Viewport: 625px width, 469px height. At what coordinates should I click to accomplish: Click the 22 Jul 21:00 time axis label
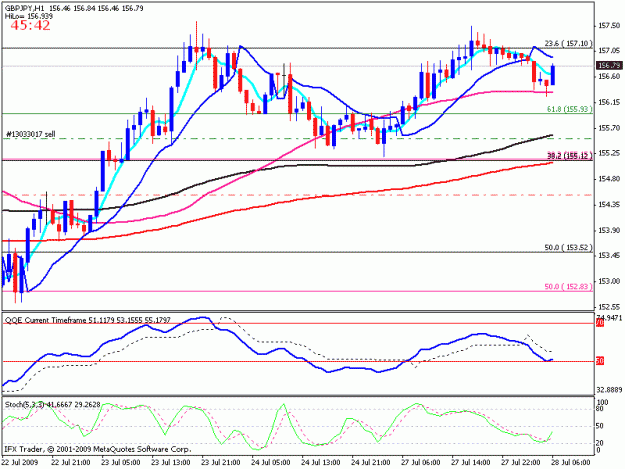[x=71, y=462]
